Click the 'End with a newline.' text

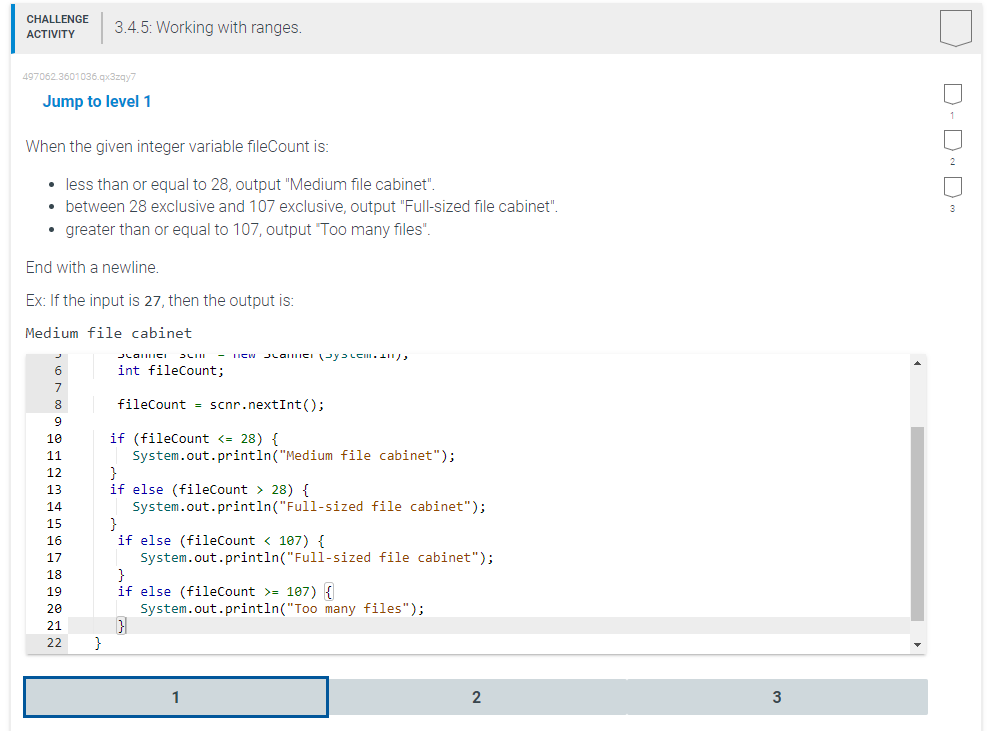click(92, 268)
